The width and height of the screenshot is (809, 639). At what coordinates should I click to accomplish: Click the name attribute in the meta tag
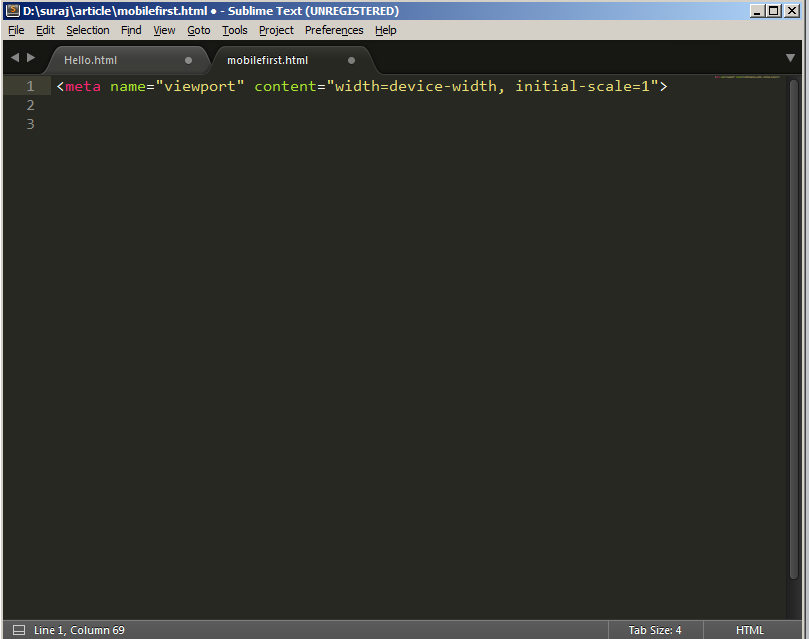click(128, 86)
